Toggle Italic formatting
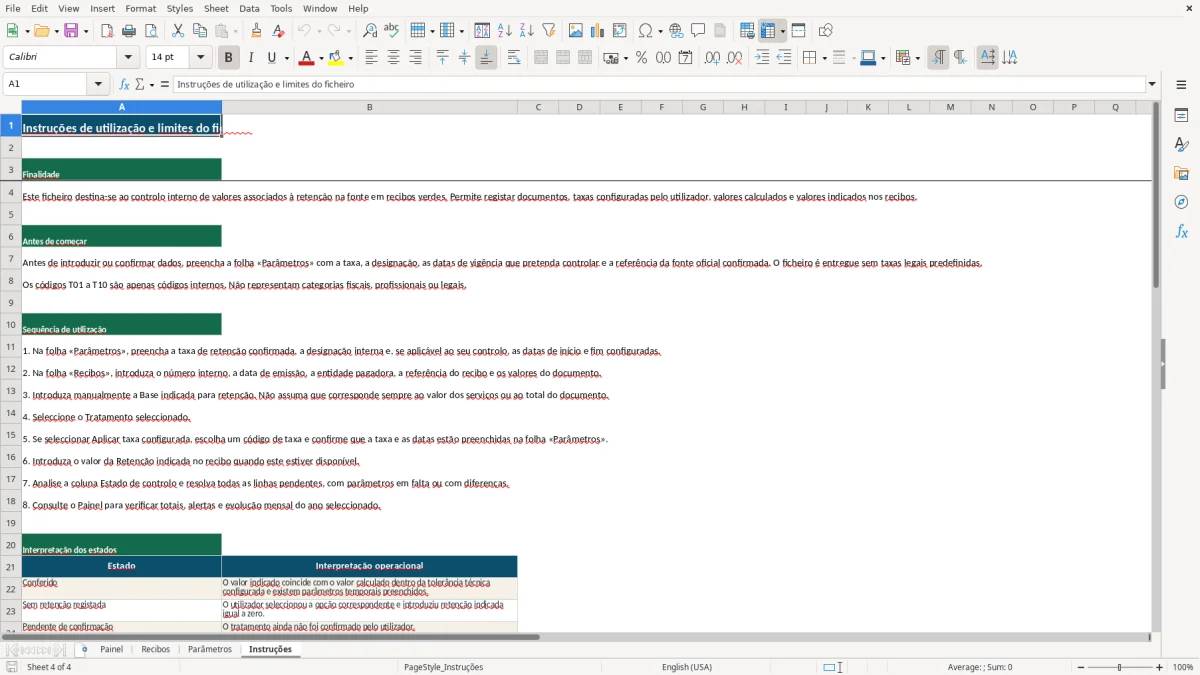The width and height of the screenshot is (1200, 675). pyautogui.click(x=251, y=58)
